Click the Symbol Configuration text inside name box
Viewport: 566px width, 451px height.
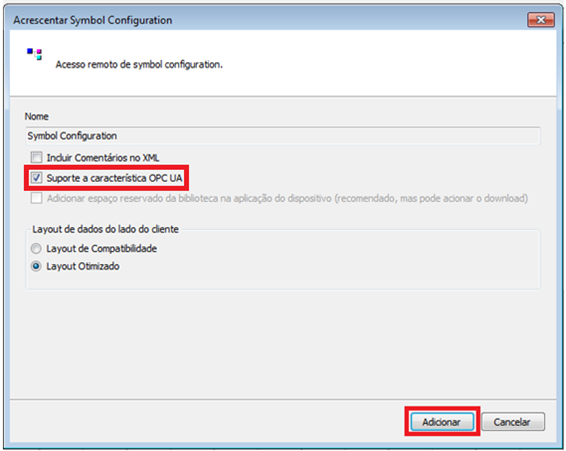coord(72,136)
